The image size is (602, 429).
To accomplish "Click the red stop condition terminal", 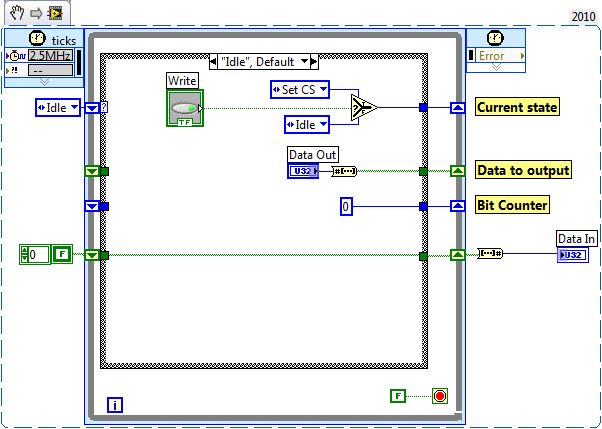I will click(440, 396).
